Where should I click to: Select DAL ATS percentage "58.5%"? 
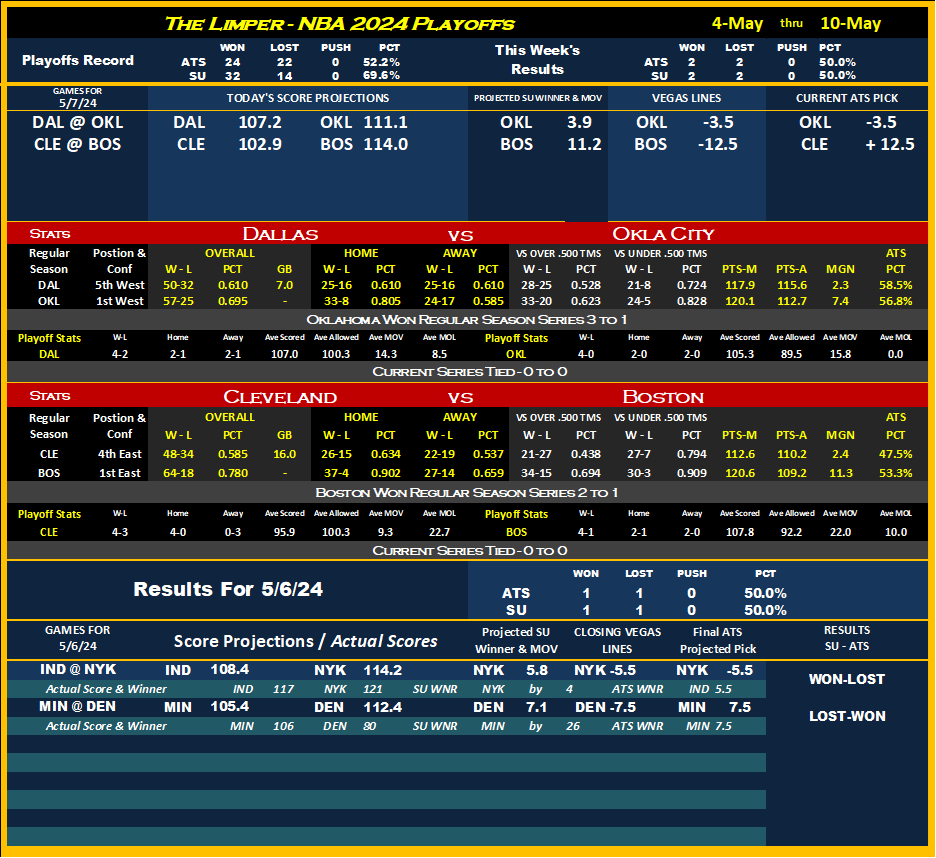895,285
